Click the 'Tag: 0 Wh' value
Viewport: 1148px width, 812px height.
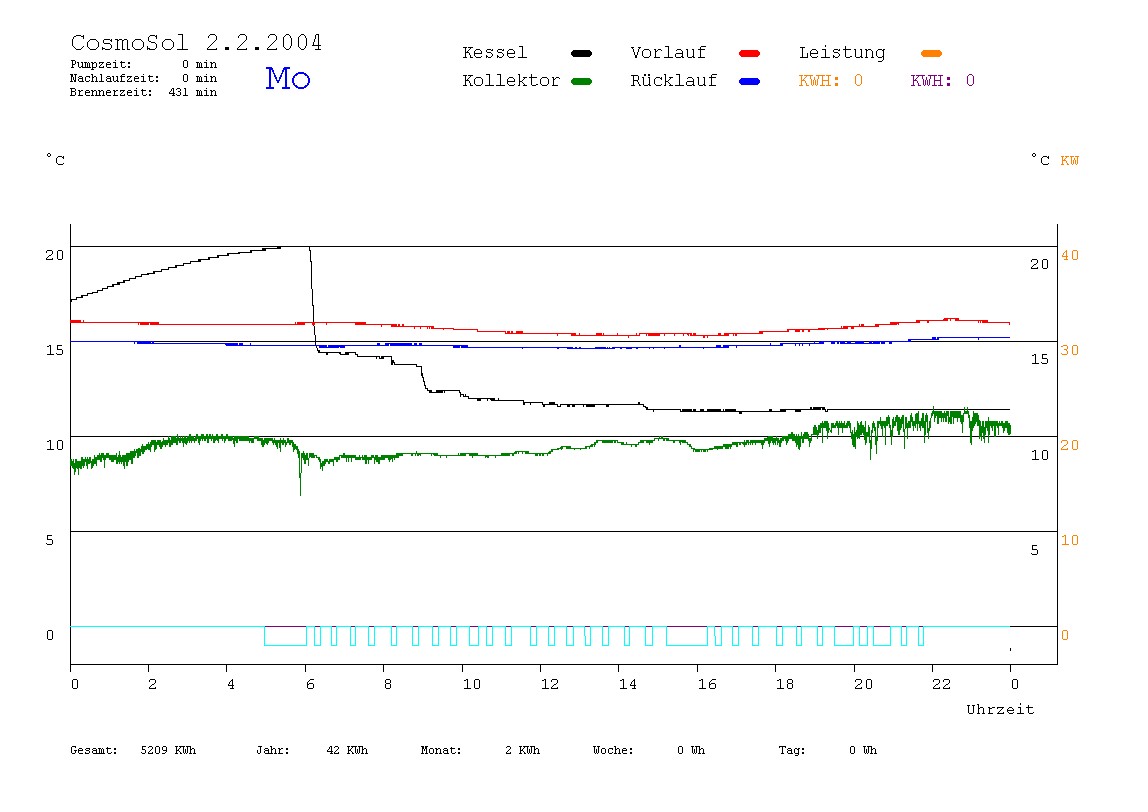pyautogui.click(x=827, y=750)
